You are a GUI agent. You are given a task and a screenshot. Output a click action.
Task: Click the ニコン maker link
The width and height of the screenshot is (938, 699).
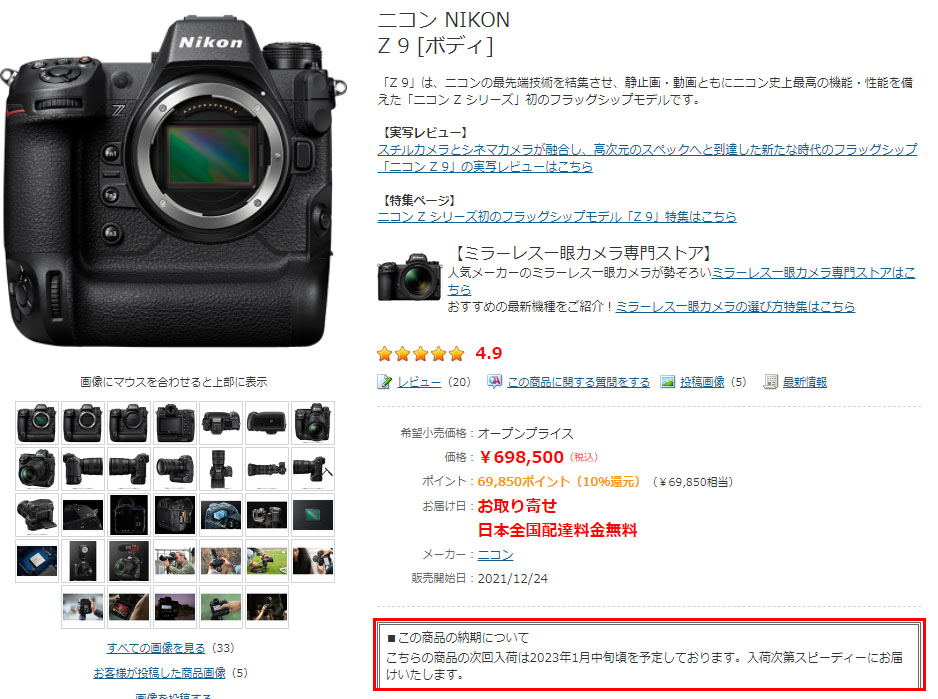click(495, 555)
